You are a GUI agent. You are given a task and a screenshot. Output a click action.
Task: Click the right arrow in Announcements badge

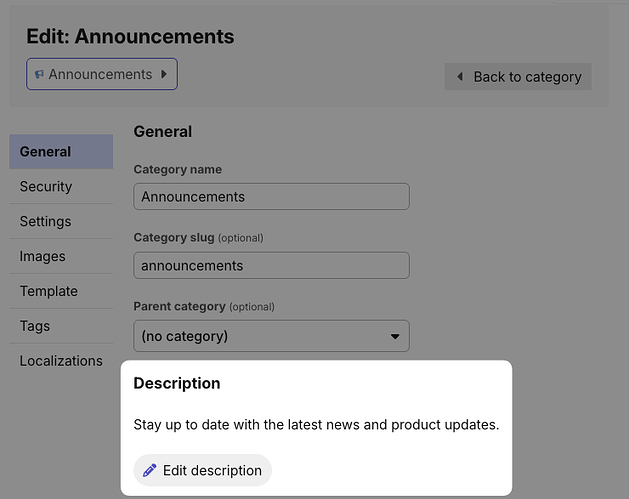point(164,74)
